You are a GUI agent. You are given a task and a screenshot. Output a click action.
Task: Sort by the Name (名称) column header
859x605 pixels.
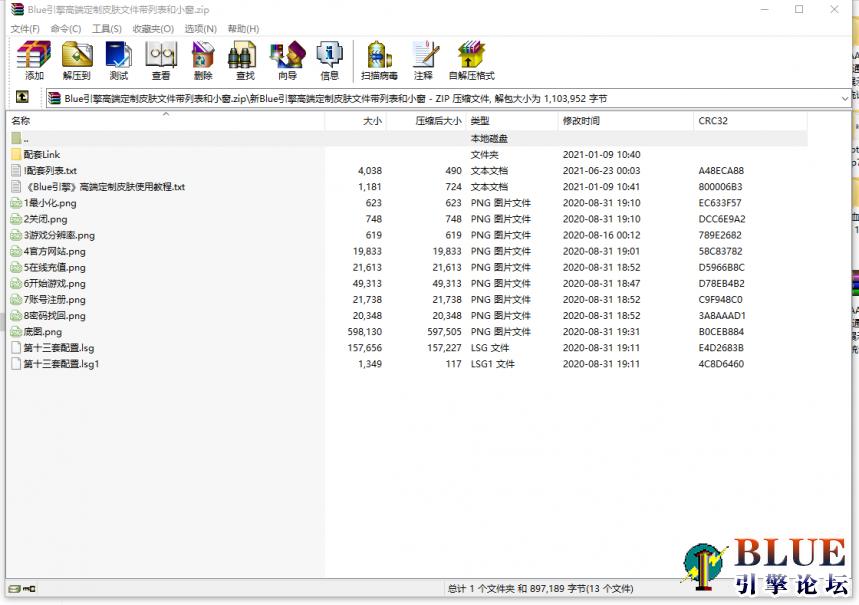pyautogui.click(x=21, y=121)
